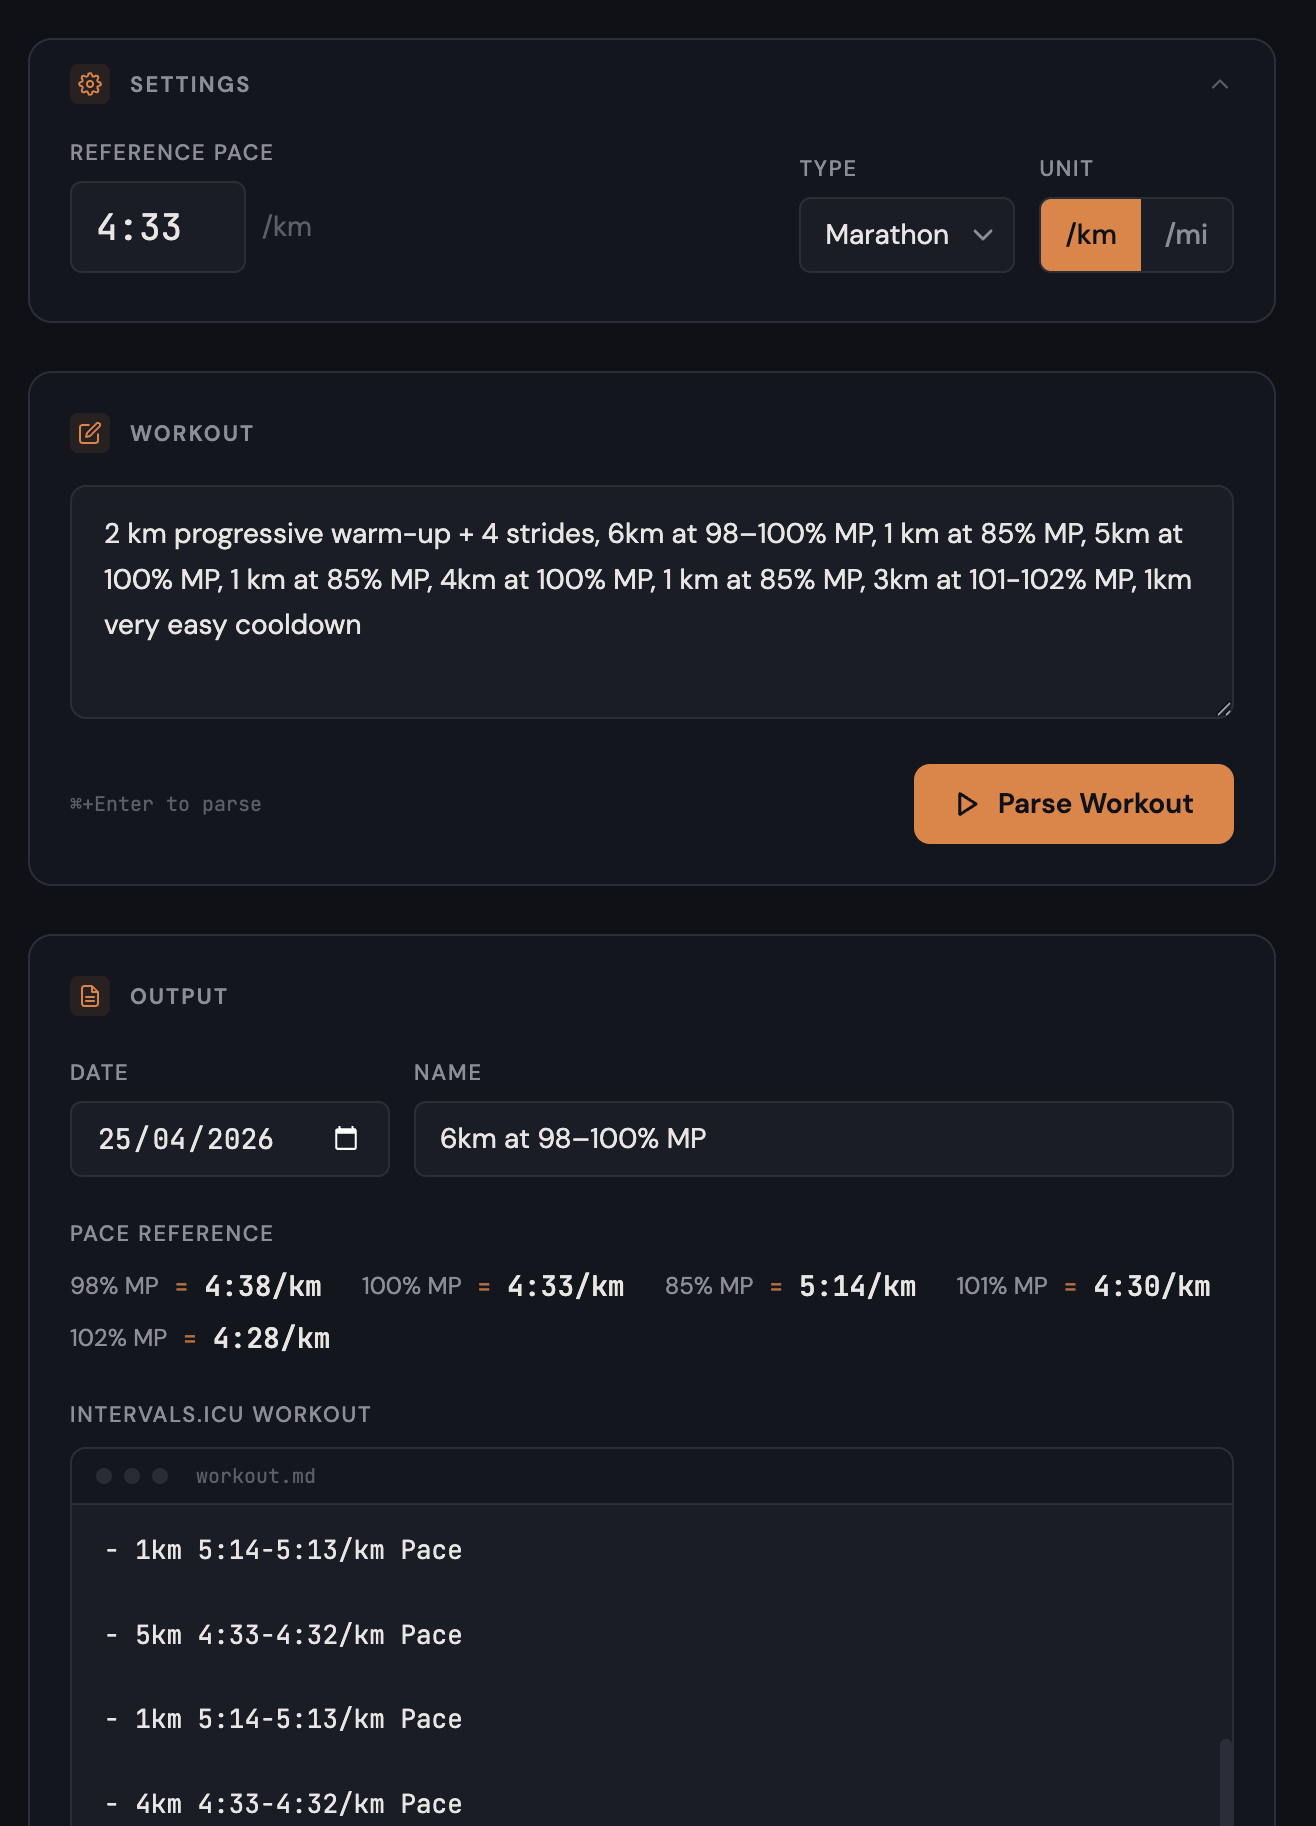
Task: Click the play triangle icon on Parse Workout
Action: coord(967,804)
